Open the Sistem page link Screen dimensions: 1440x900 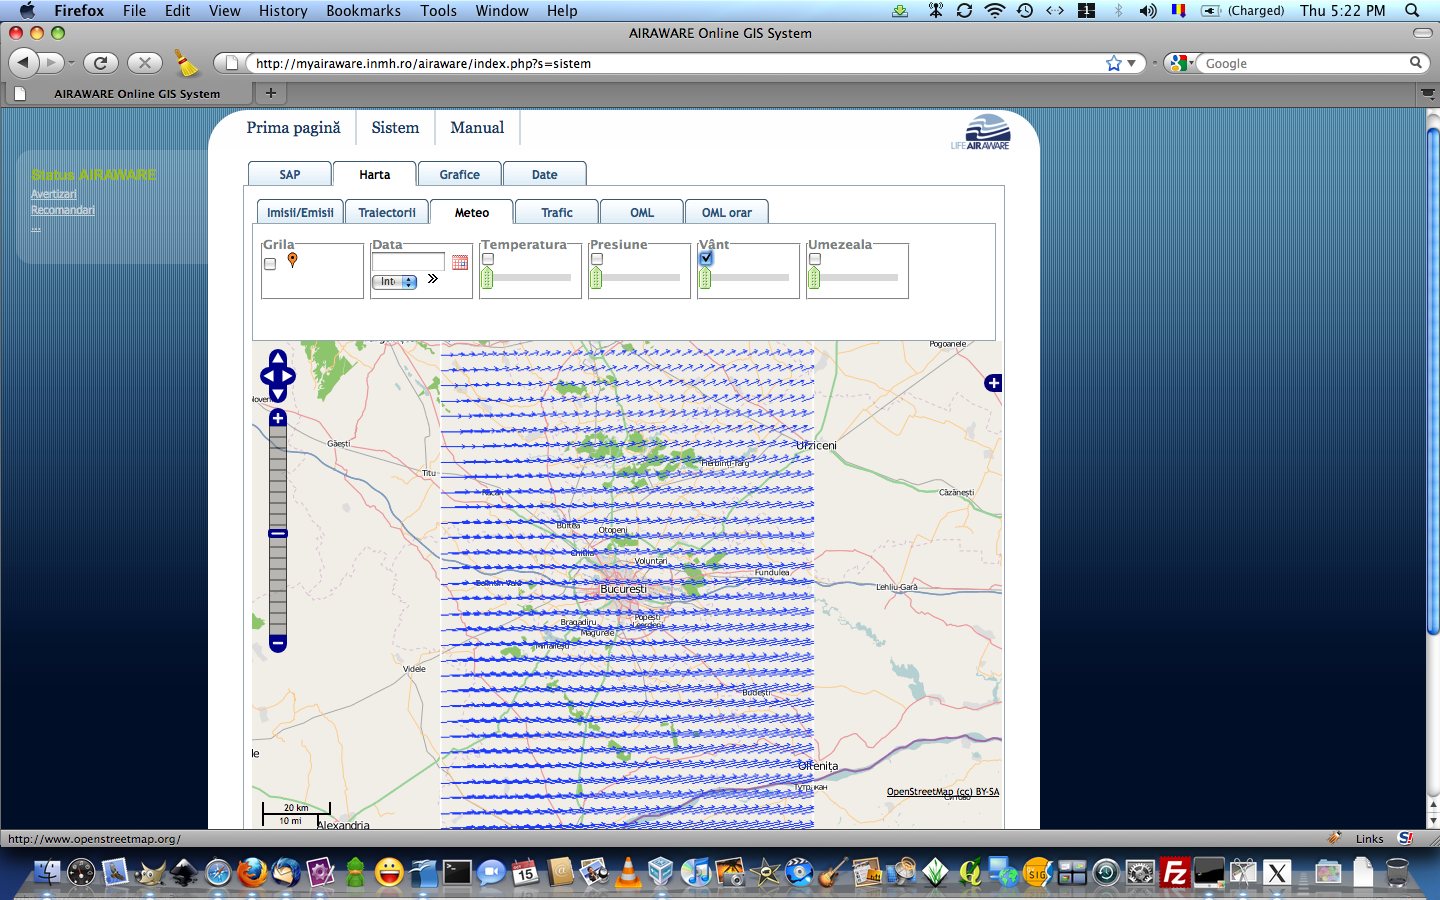(395, 127)
